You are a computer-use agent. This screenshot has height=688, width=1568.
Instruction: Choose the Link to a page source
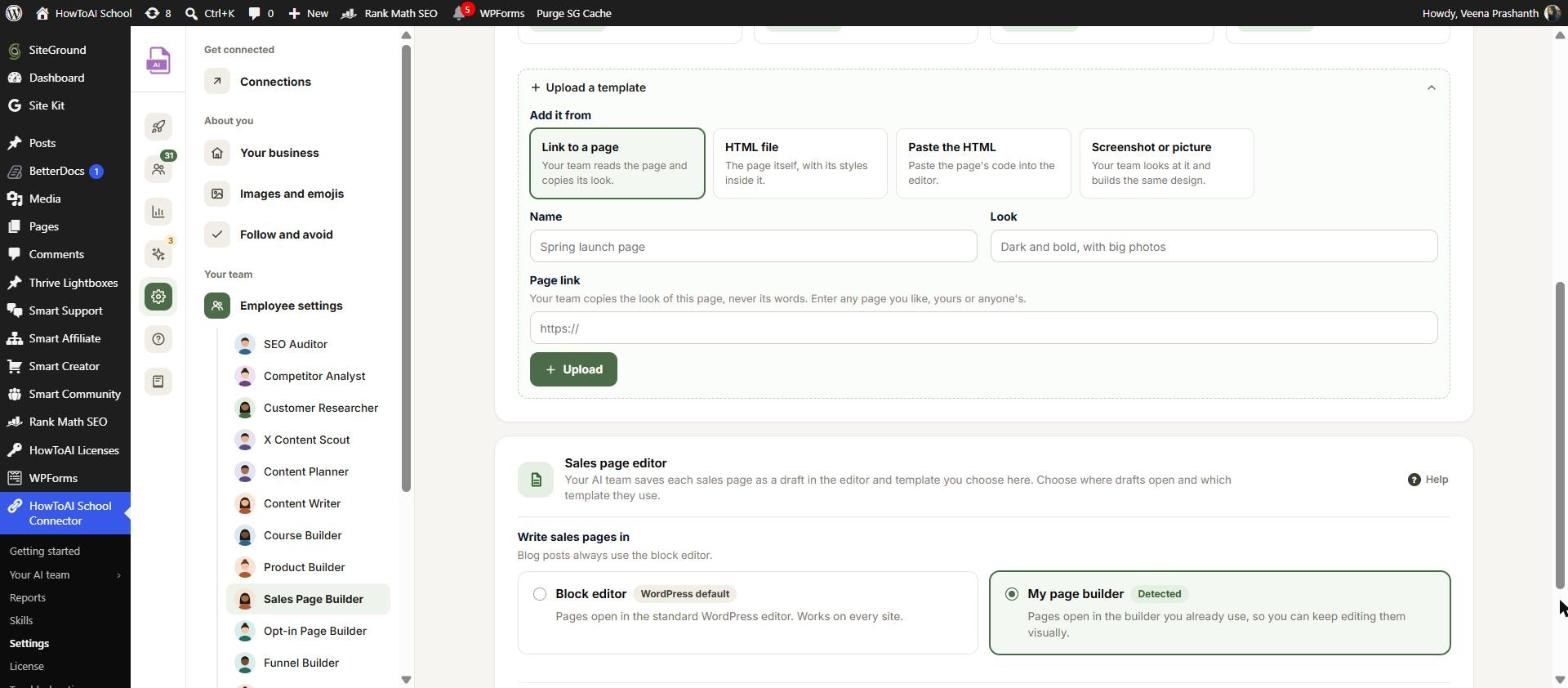pos(617,163)
